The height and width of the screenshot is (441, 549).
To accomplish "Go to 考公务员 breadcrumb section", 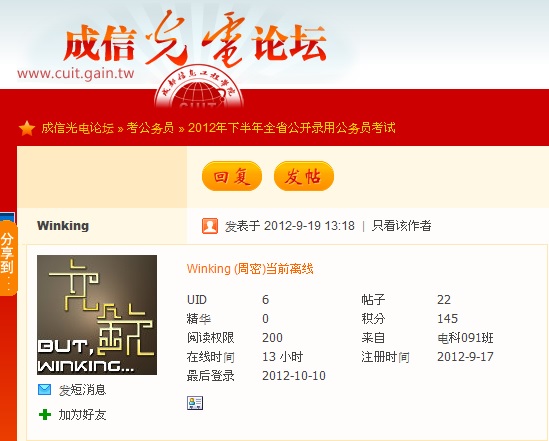I will tap(150, 128).
